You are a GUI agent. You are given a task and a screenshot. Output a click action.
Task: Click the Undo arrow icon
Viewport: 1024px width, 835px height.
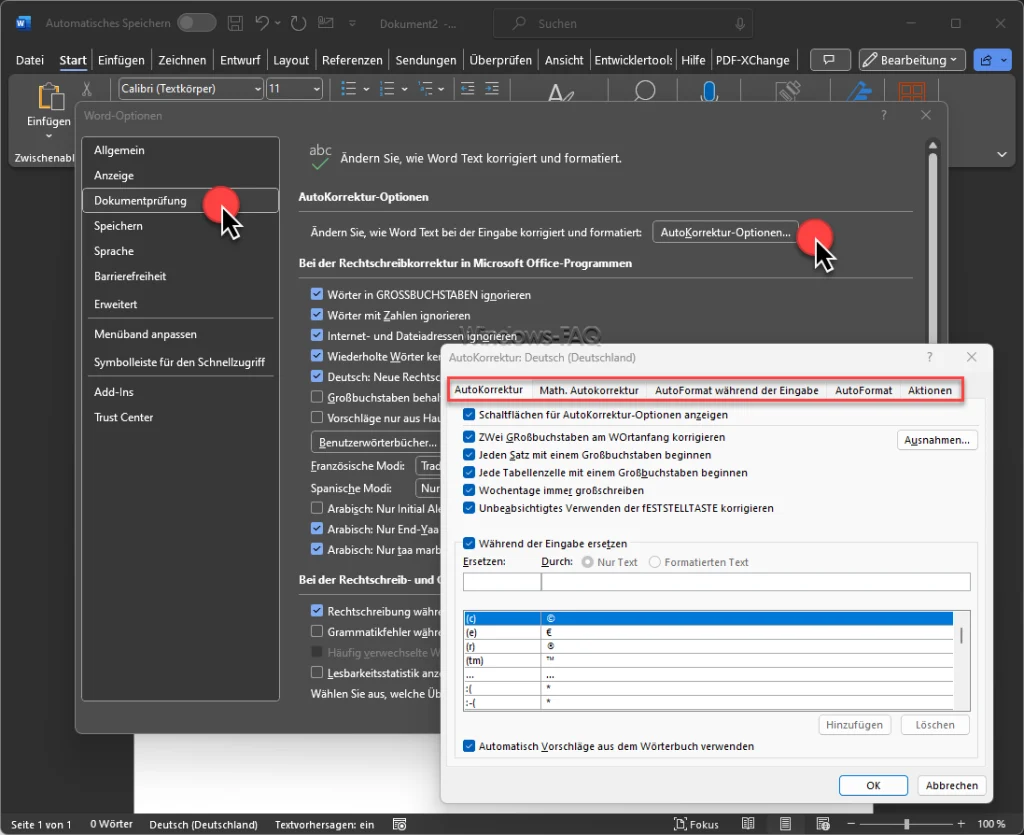point(262,23)
